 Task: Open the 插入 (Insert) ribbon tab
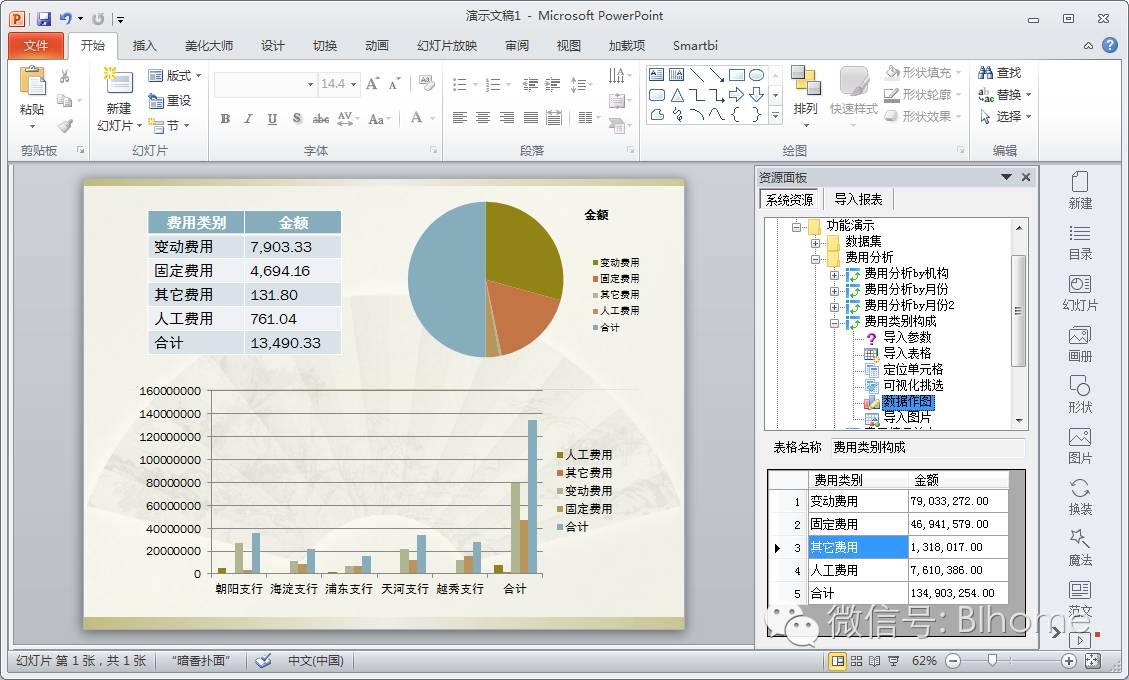coord(145,46)
